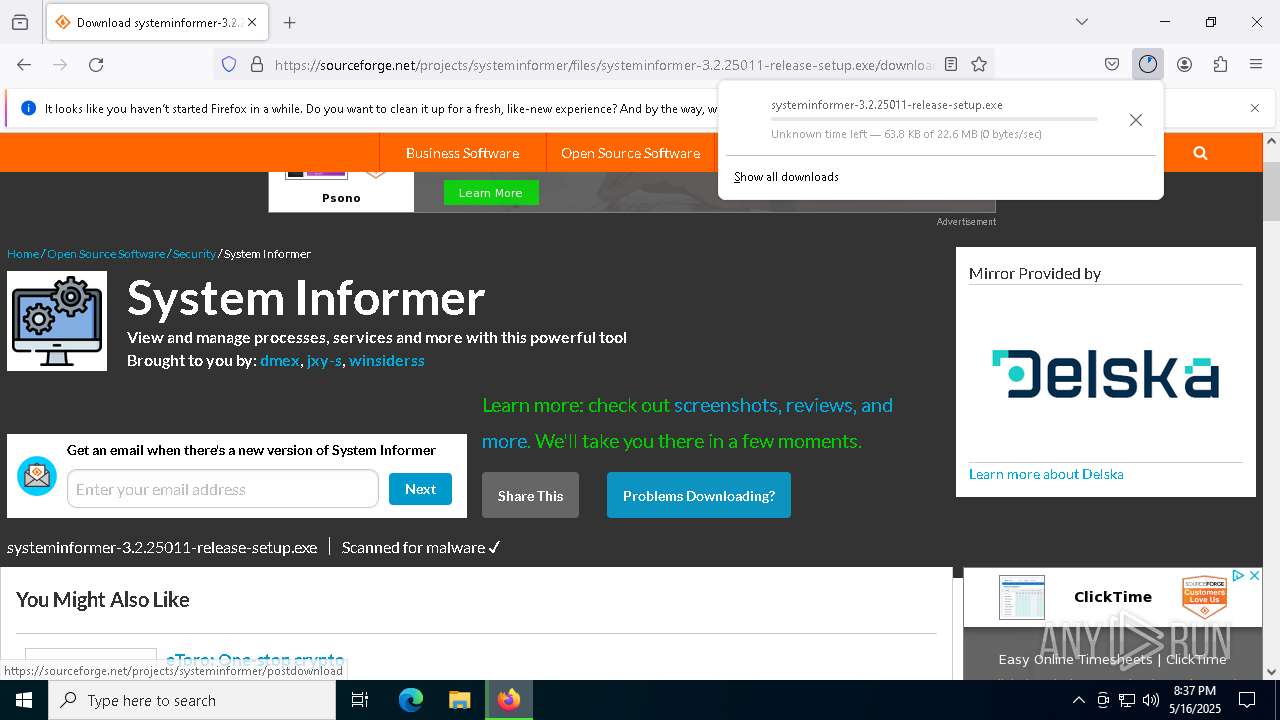Open Firefox application hamburger menu
The height and width of the screenshot is (720, 1280).
click(1256, 64)
